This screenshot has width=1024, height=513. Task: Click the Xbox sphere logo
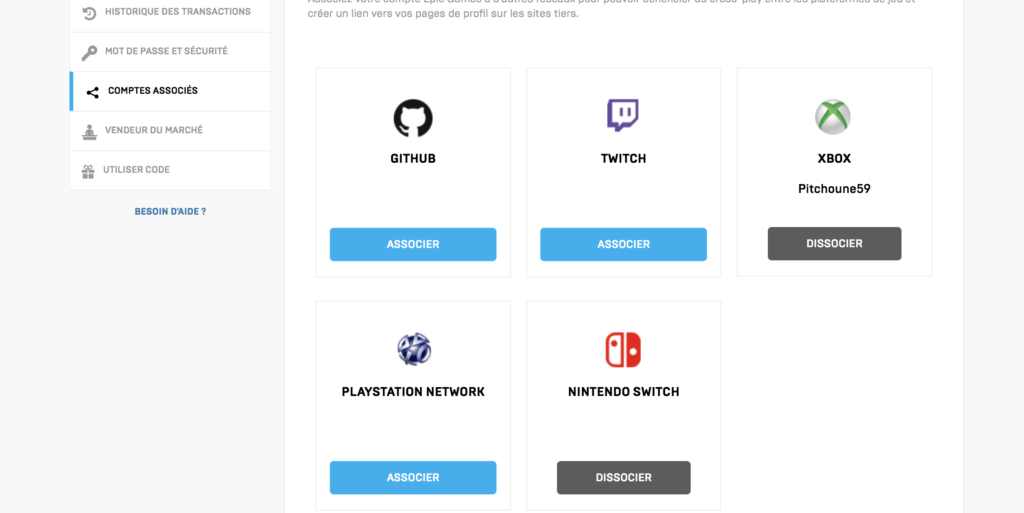click(833, 117)
